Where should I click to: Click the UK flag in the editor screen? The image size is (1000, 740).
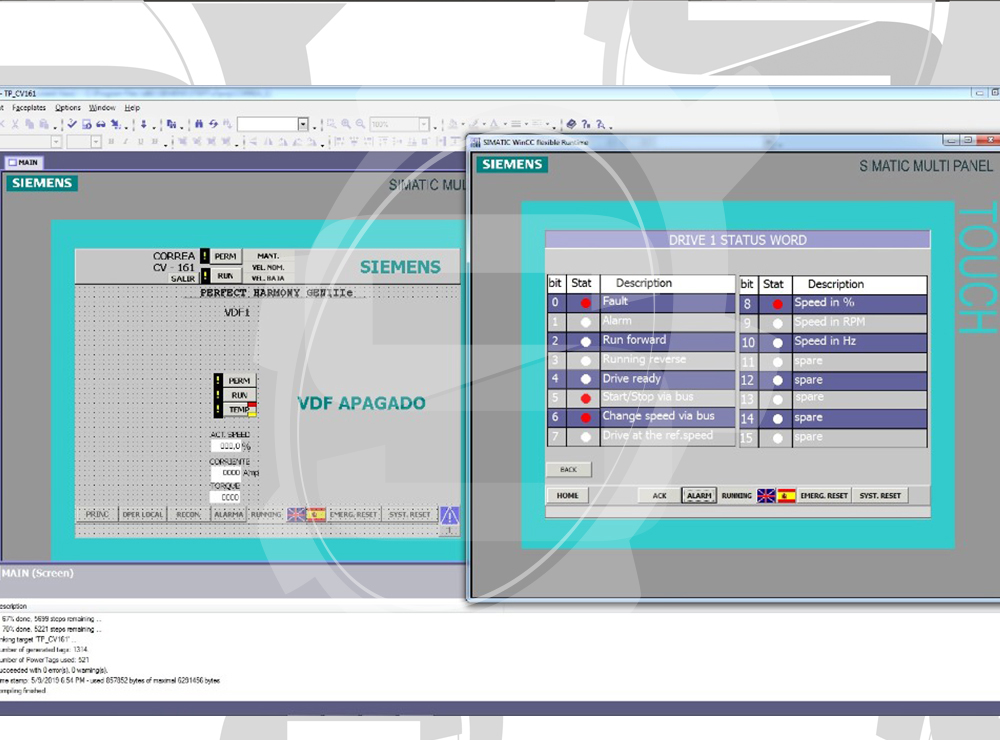tap(296, 514)
